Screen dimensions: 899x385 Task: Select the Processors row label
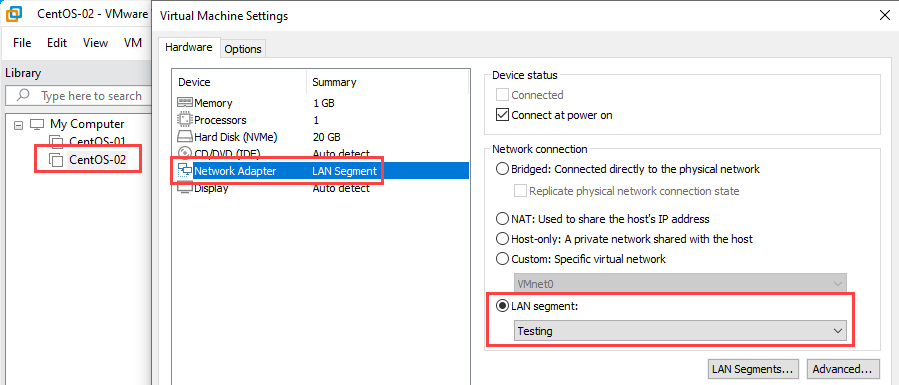pyautogui.click(x=220, y=120)
